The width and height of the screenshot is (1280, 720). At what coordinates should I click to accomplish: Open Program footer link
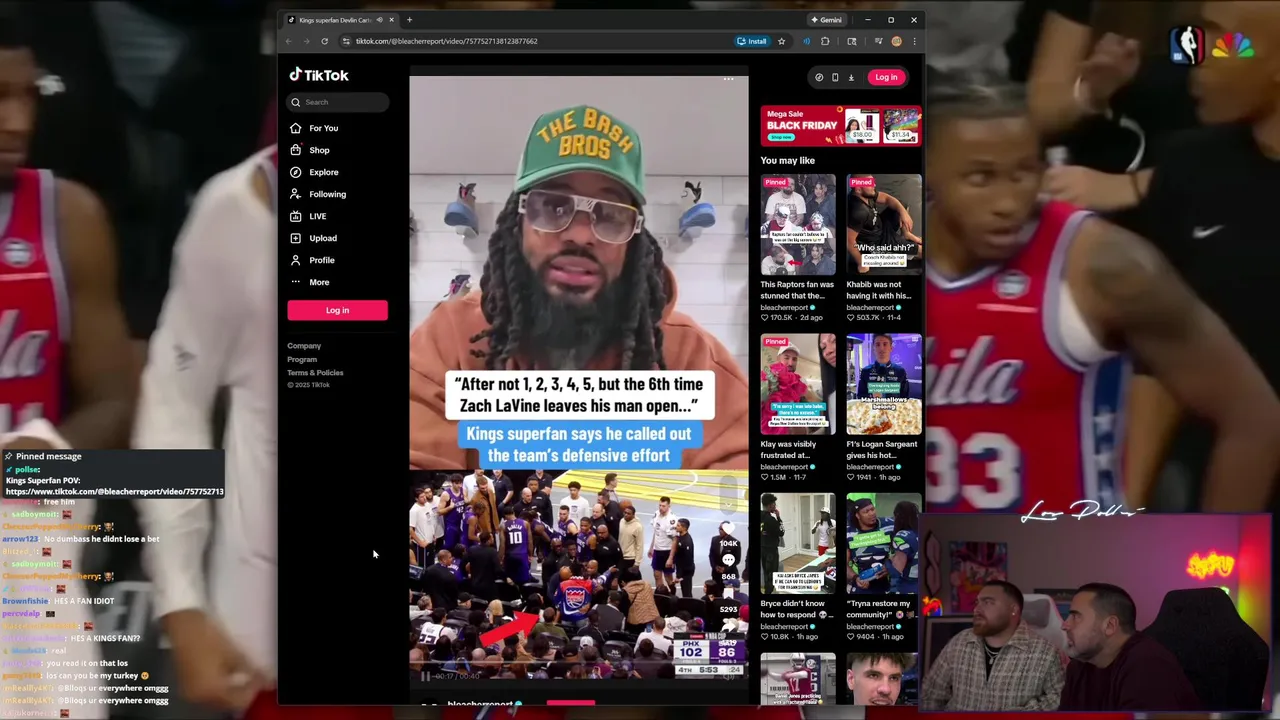click(x=302, y=359)
